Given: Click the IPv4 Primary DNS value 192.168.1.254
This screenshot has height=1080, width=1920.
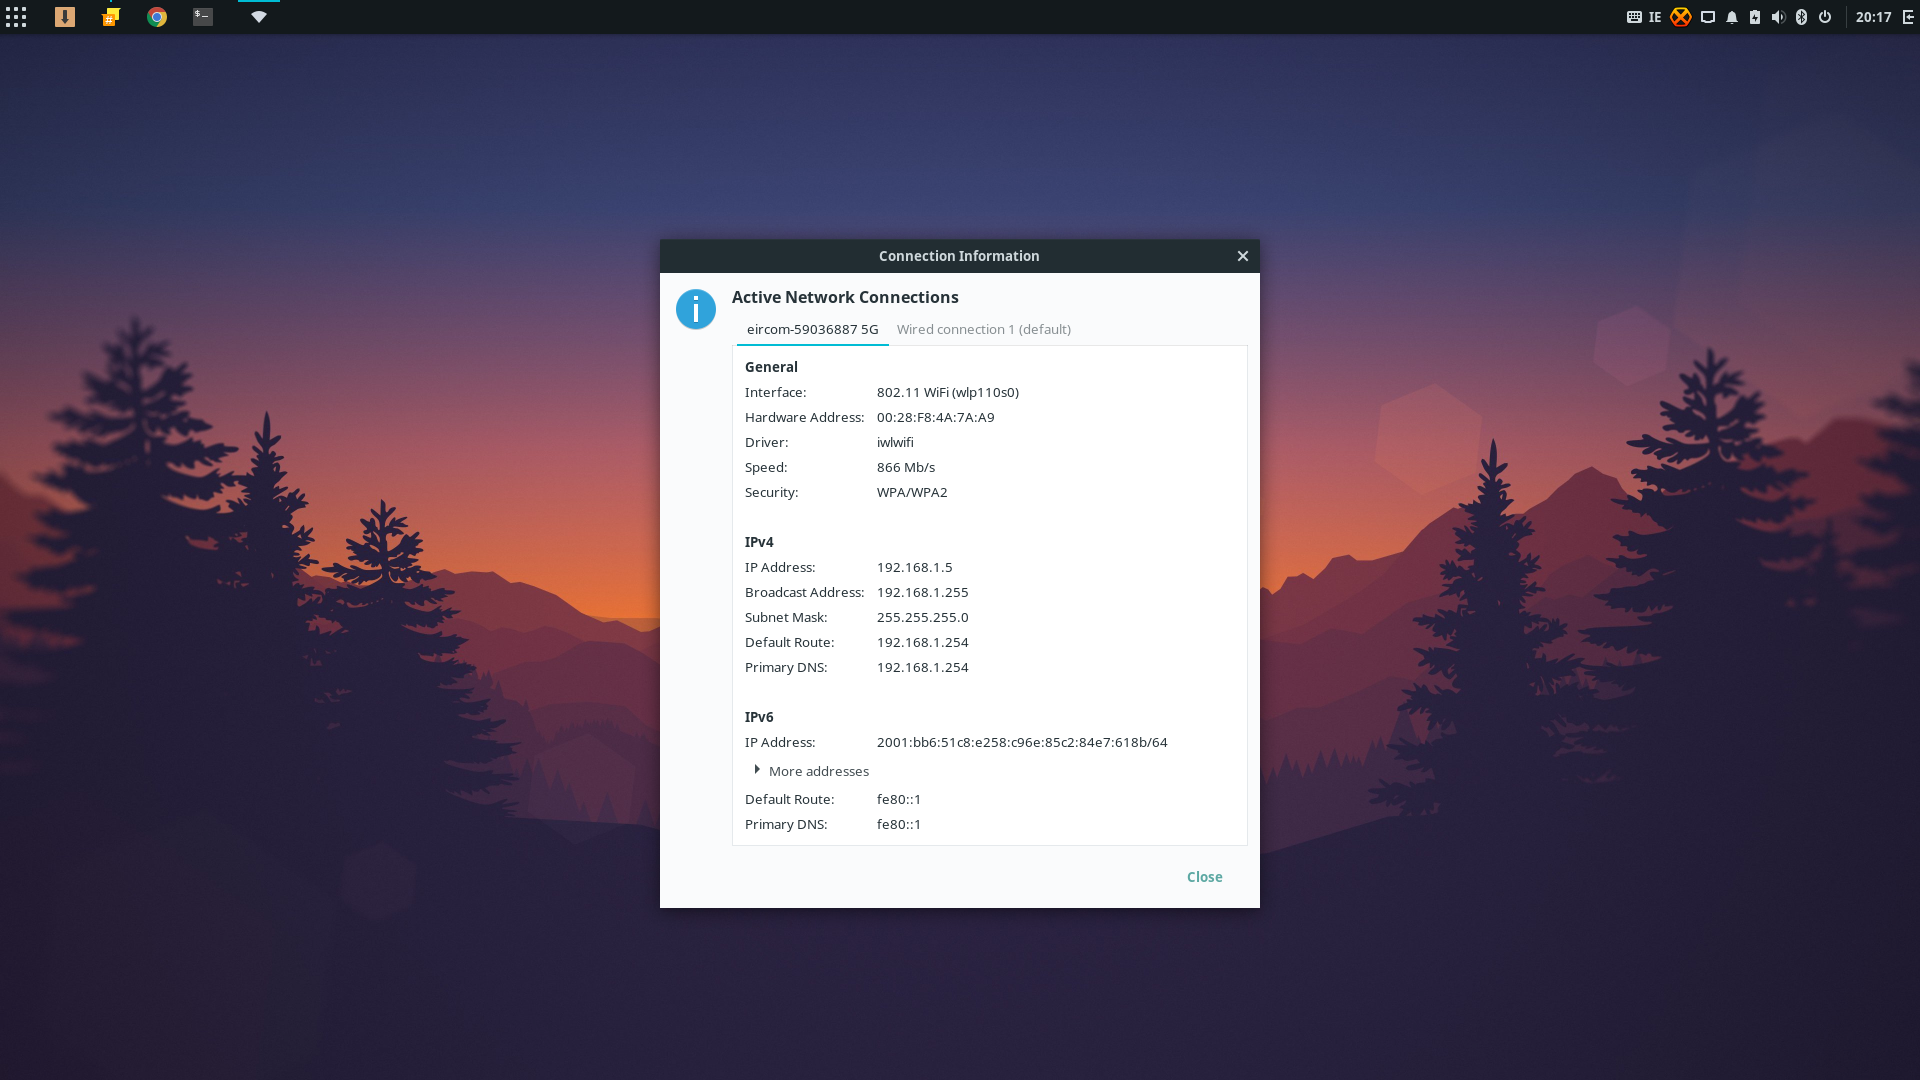Looking at the screenshot, I should [923, 667].
